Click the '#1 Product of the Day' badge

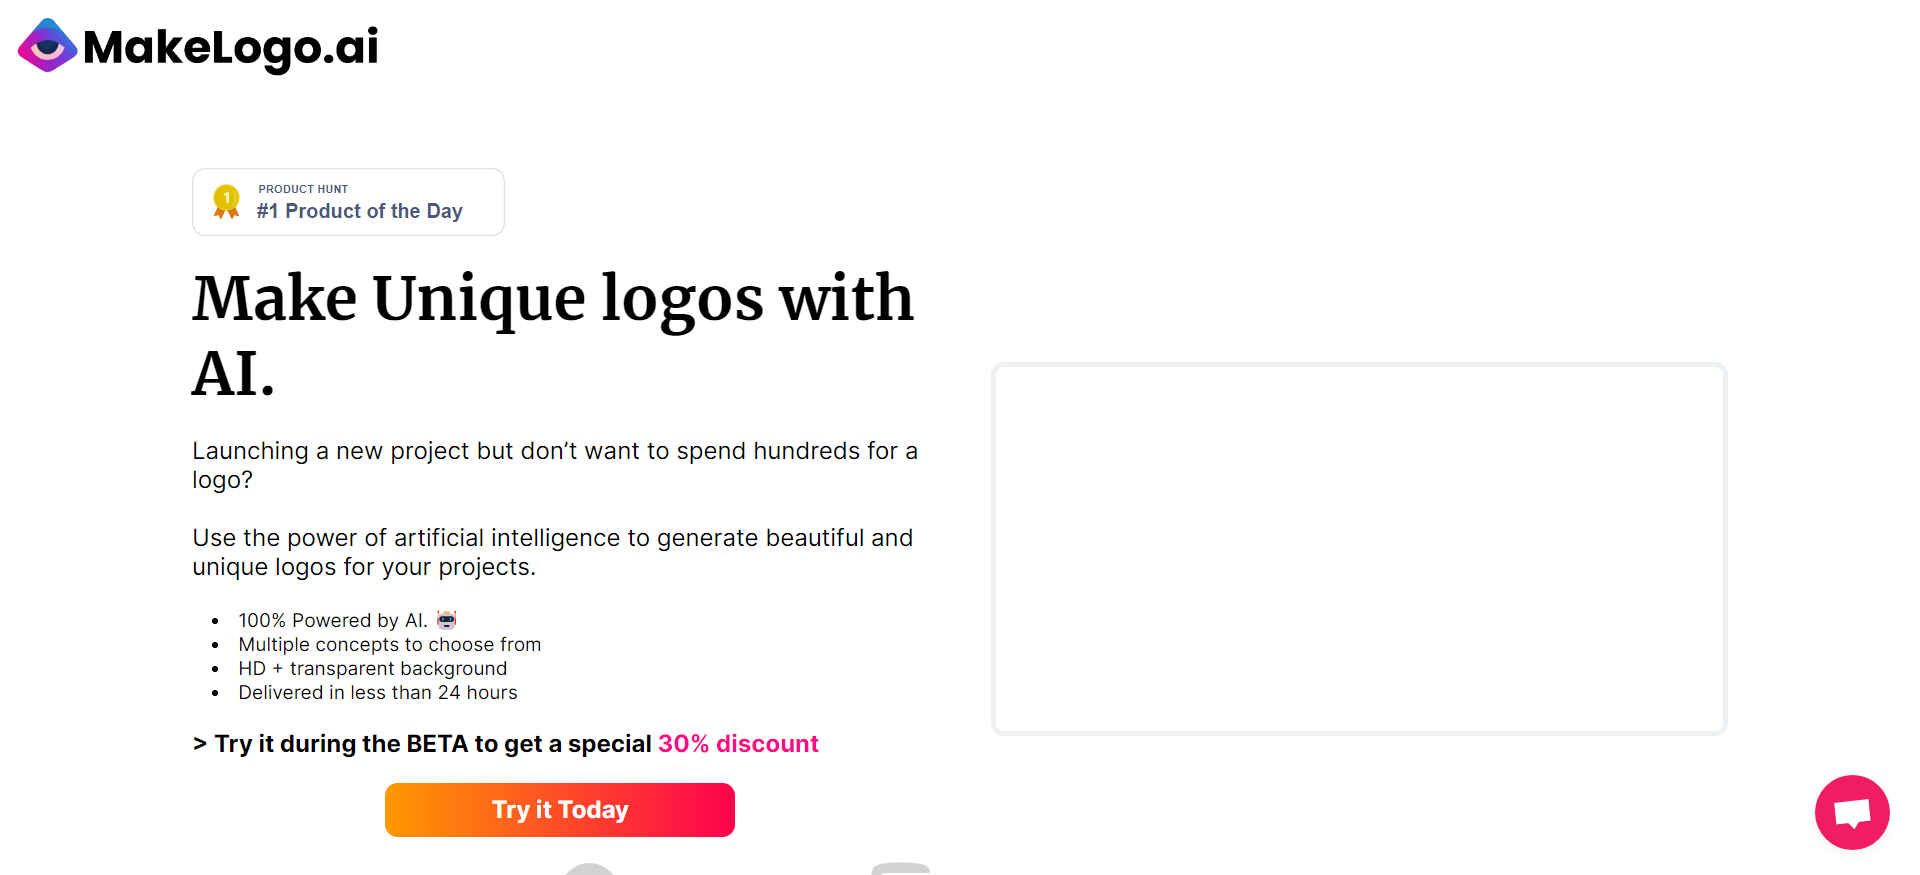[x=348, y=201]
